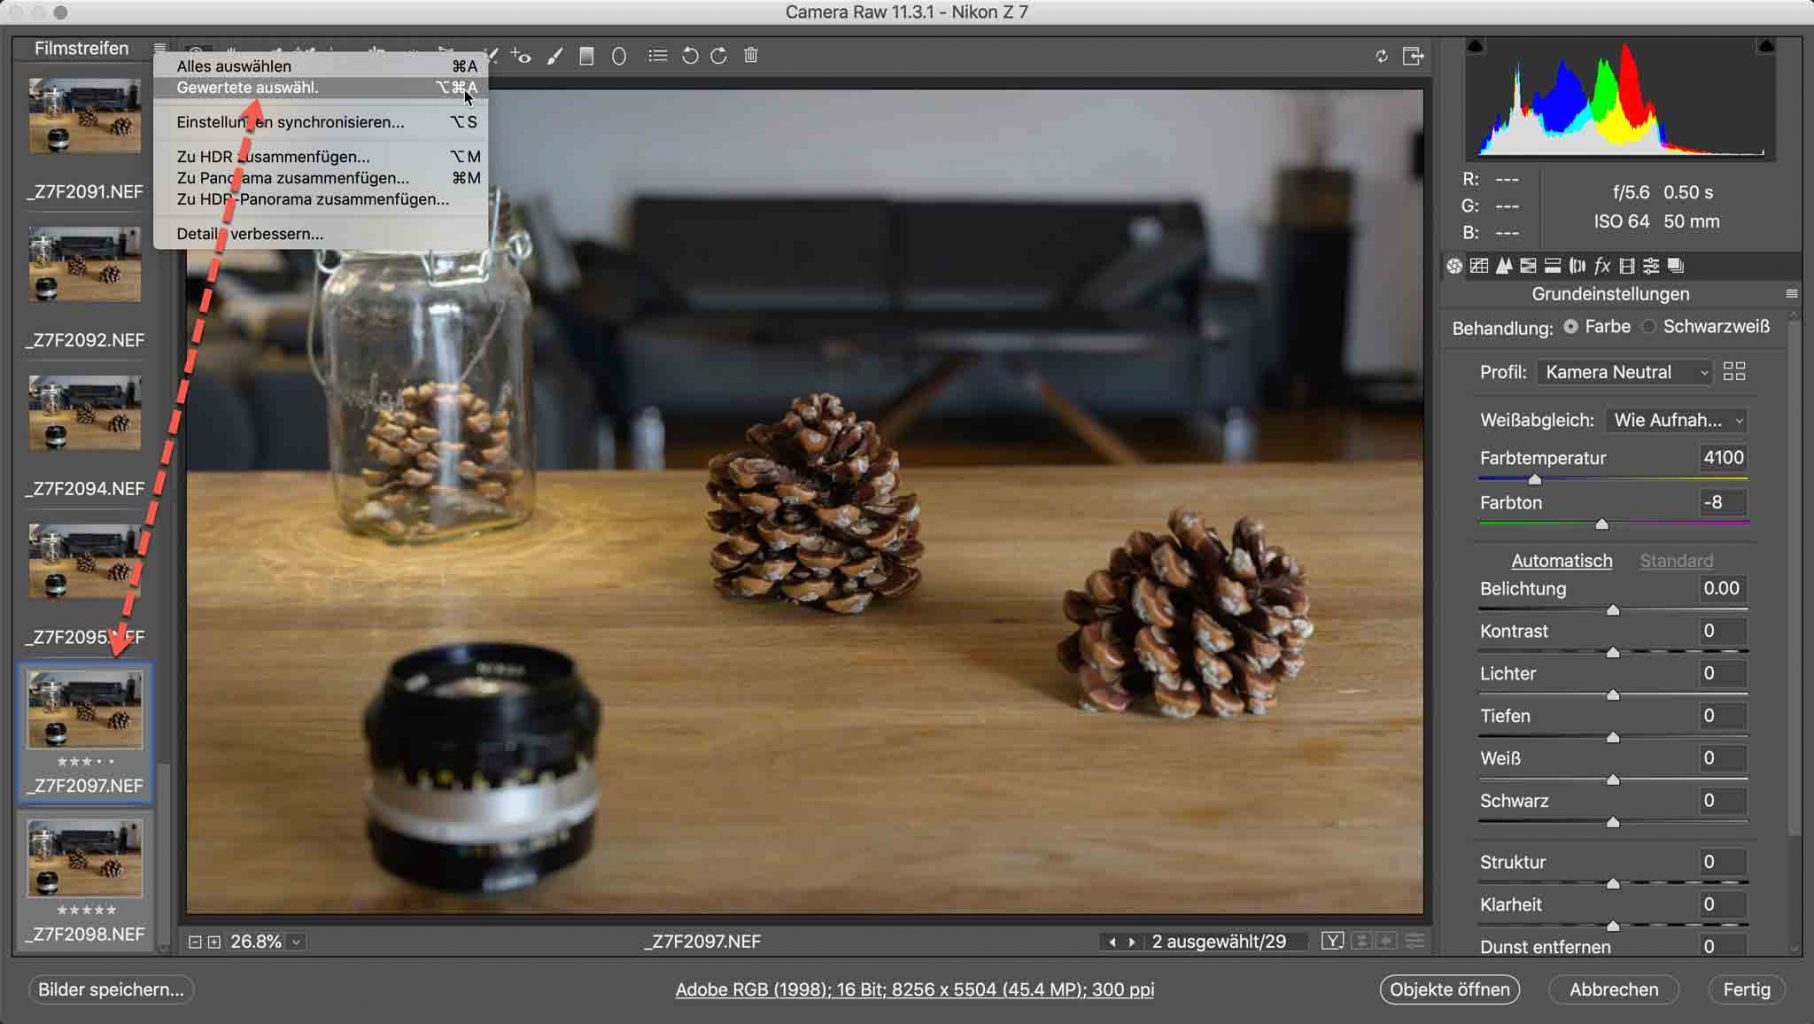
Task: Click Bilder speichern button
Action: [x=111, y=989]
